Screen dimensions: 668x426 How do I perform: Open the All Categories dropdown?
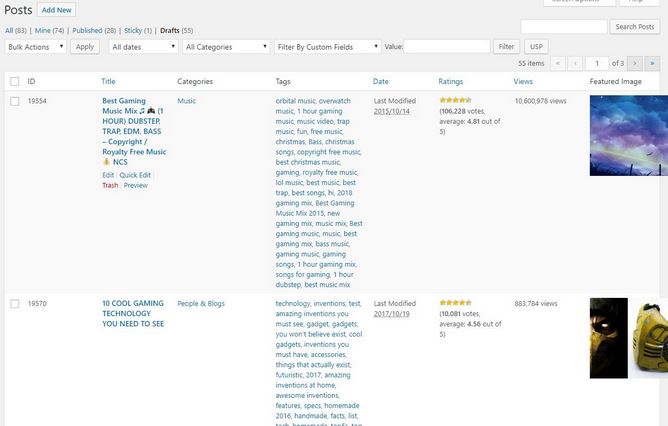(226, 47)
